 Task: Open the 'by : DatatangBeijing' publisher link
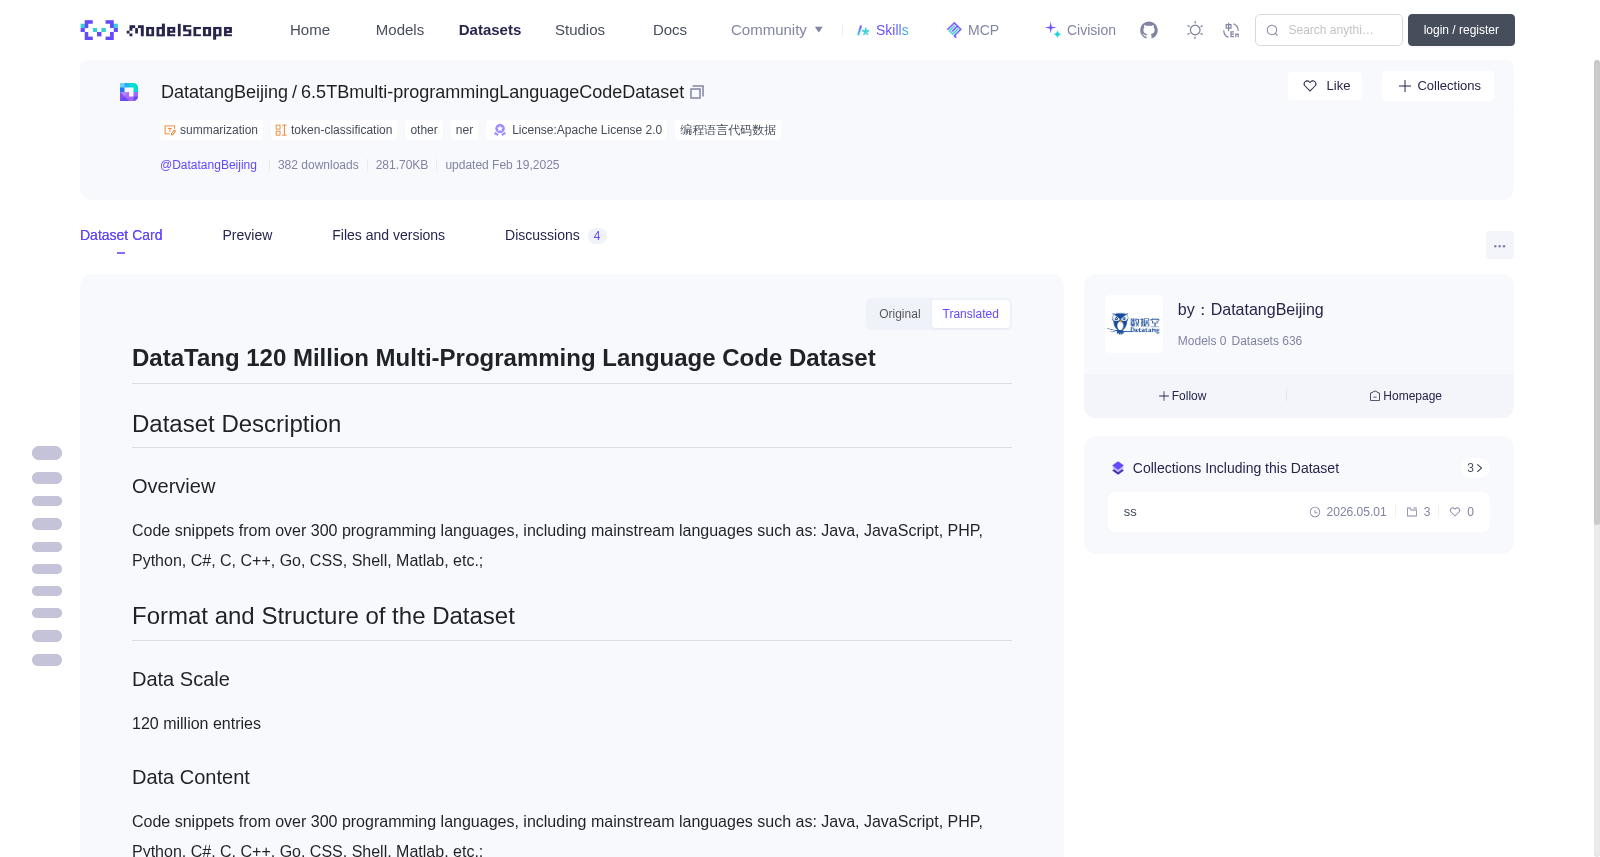[1250, 310]
